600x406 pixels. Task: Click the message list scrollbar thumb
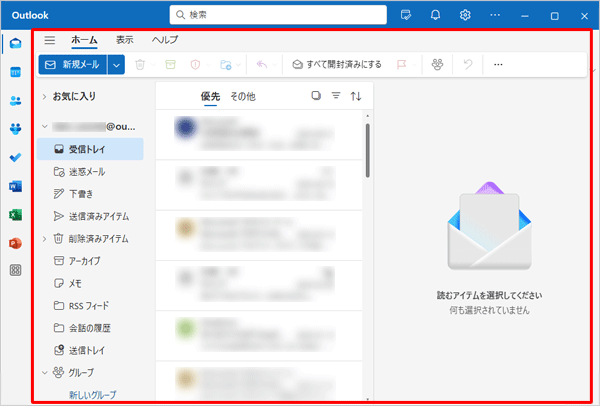[368, 150]
